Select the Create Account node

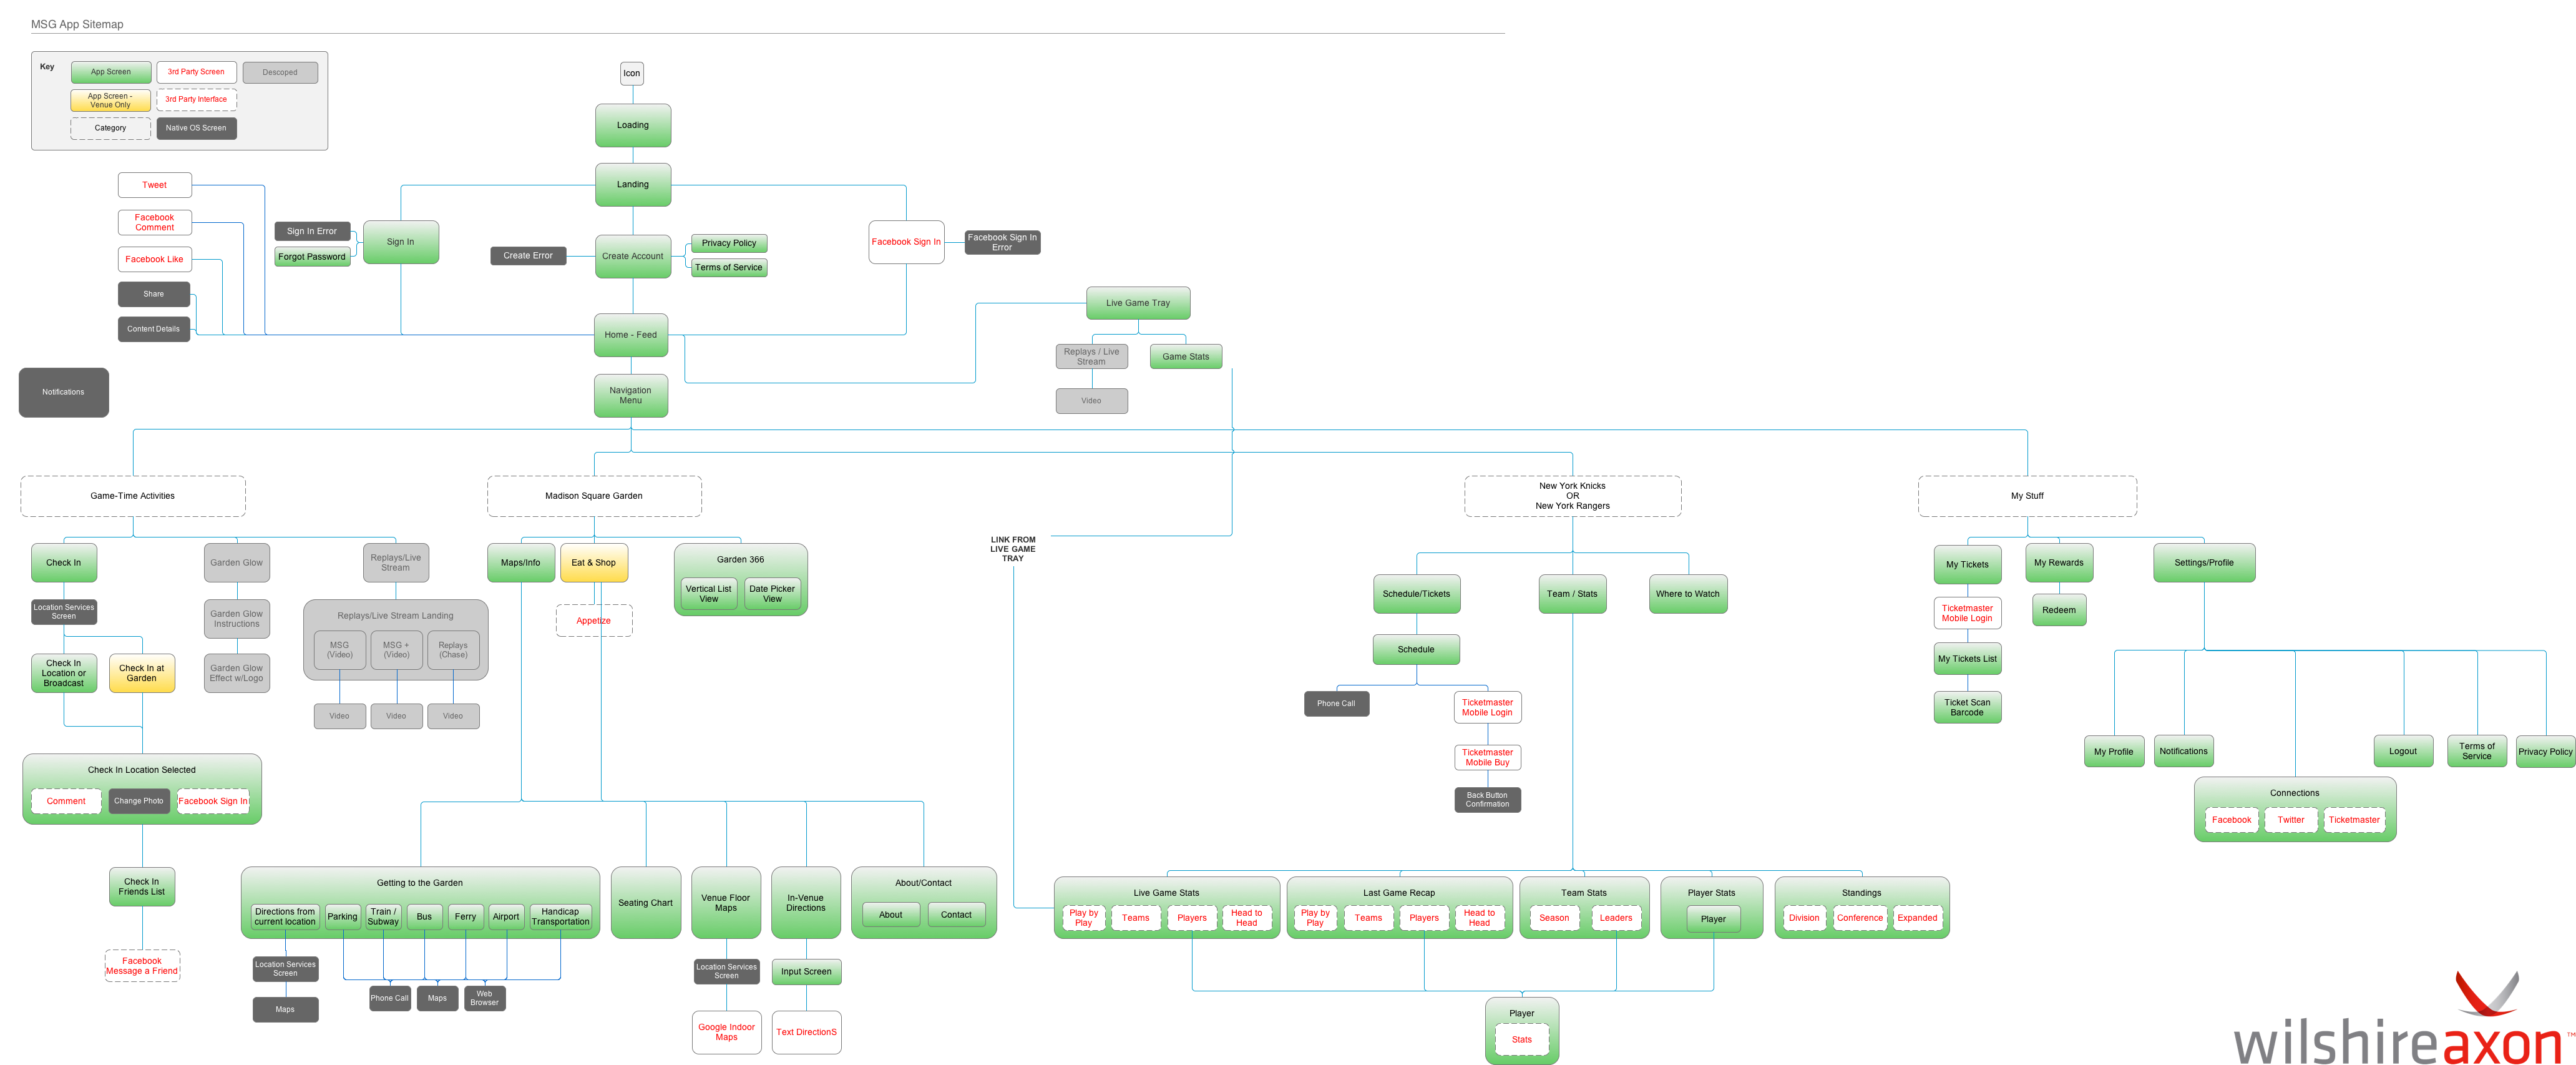tap(633, 256)
